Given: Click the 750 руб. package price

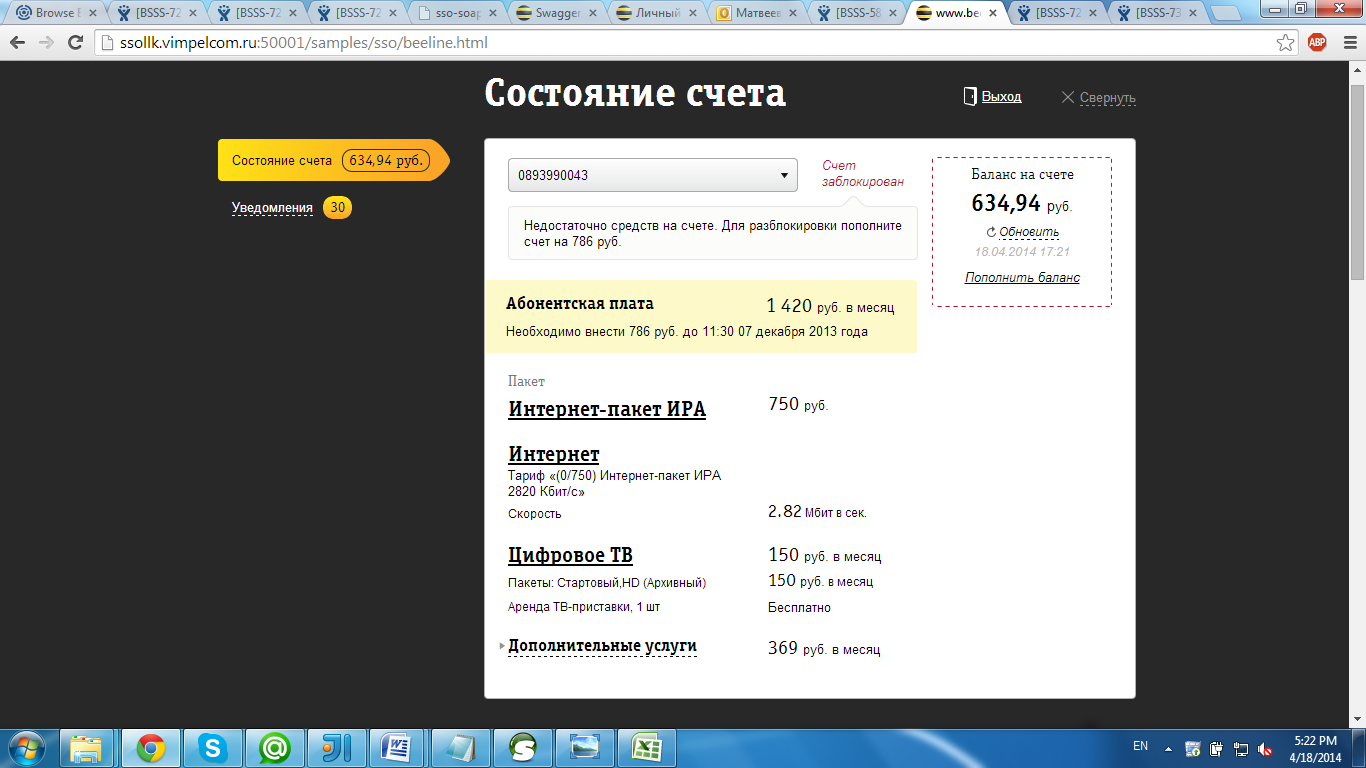Looking at the screenshot, I should pyautogui.click(x=798, y=404).
